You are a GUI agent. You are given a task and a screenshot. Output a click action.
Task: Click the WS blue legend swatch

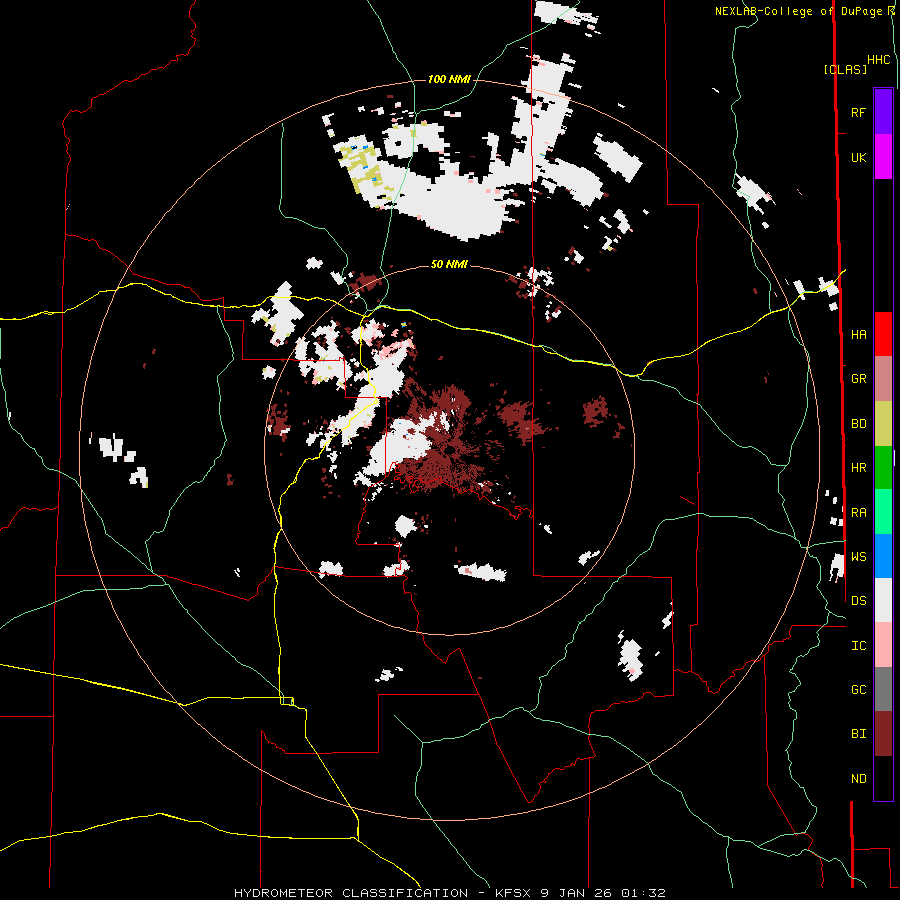pos(883,556)
